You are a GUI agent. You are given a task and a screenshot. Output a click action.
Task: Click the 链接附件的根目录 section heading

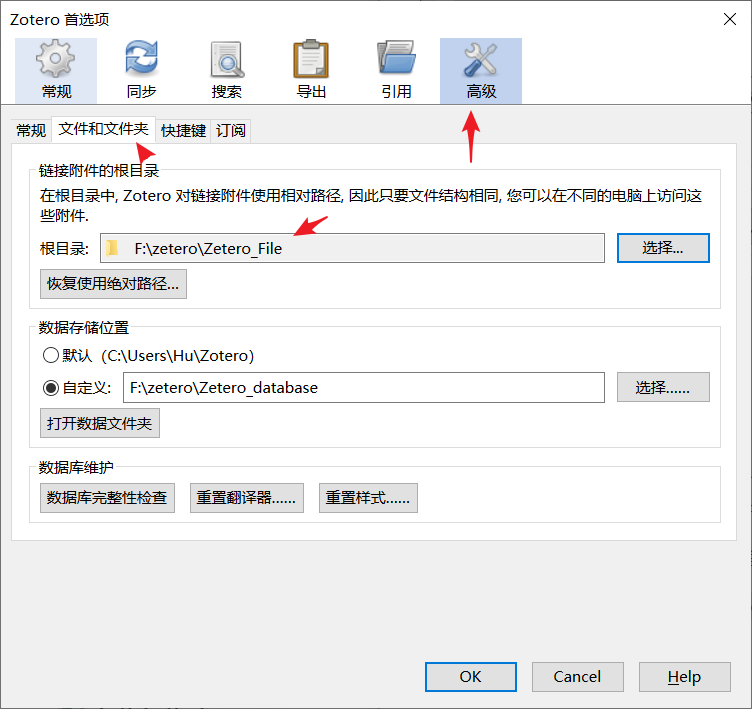[99, 170]
